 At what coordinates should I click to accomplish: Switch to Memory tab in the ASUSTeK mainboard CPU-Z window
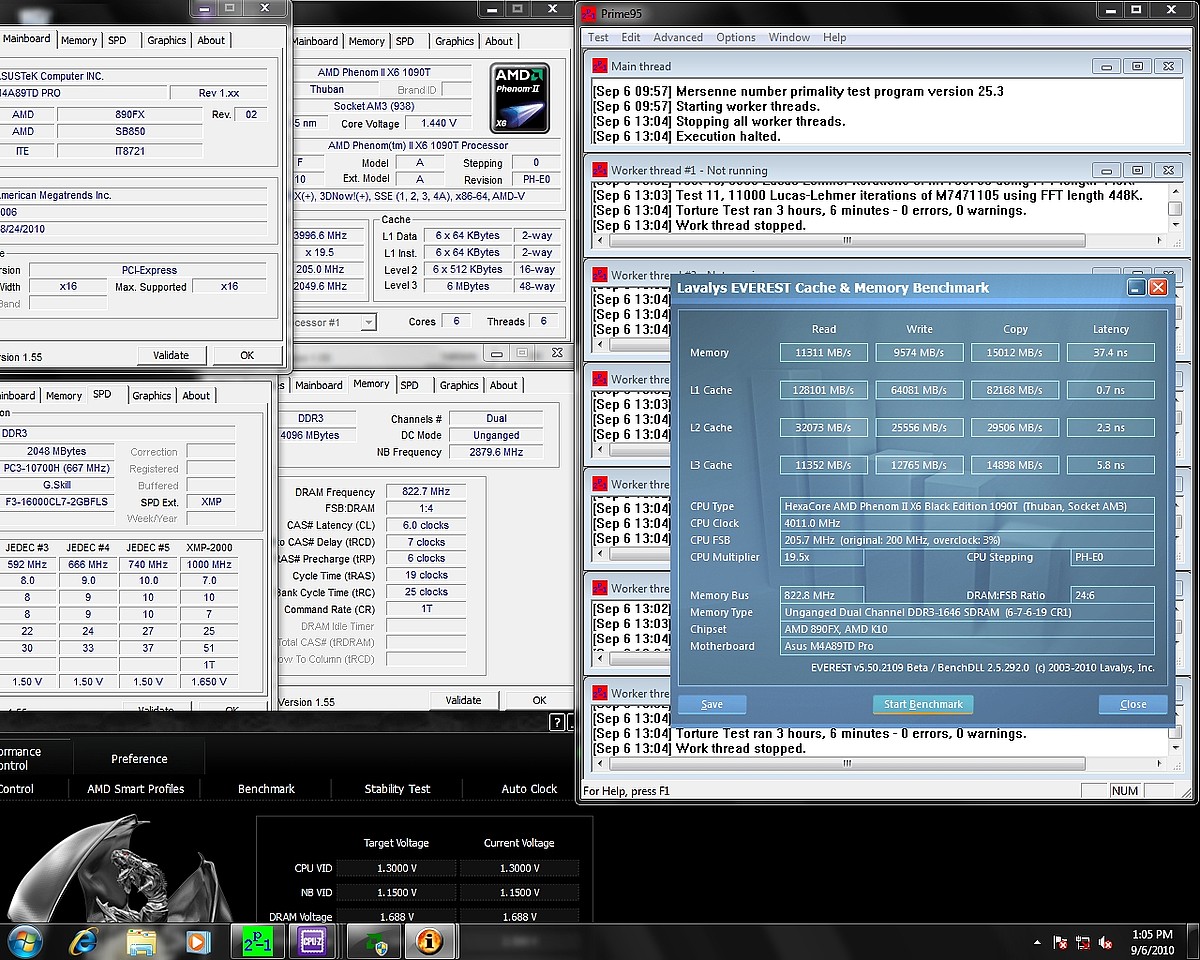click(79, 41)
